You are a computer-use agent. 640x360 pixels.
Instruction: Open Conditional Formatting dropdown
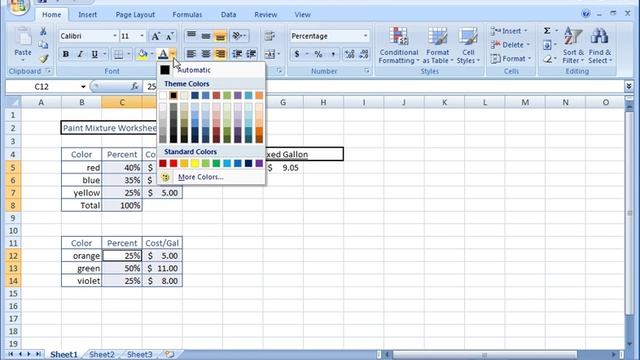398,45
